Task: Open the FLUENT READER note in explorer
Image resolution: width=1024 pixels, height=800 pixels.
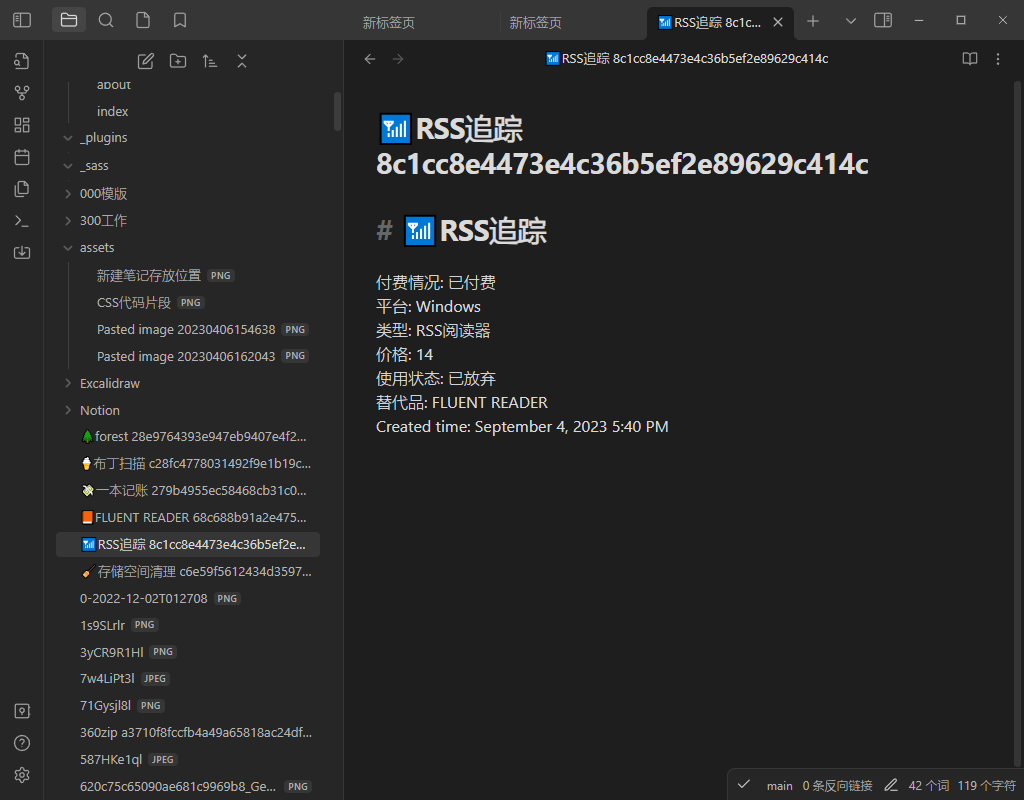Action: pos(200,517)
